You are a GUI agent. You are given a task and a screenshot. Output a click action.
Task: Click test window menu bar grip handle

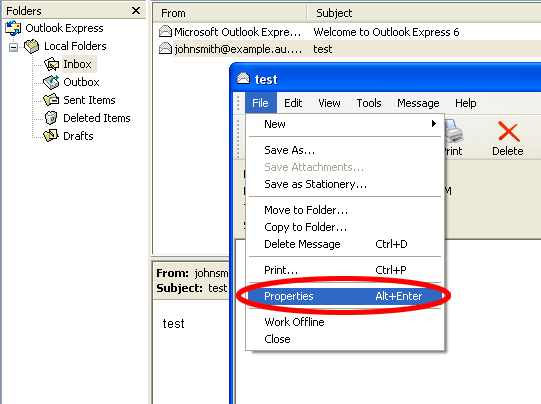pos(238,103)
